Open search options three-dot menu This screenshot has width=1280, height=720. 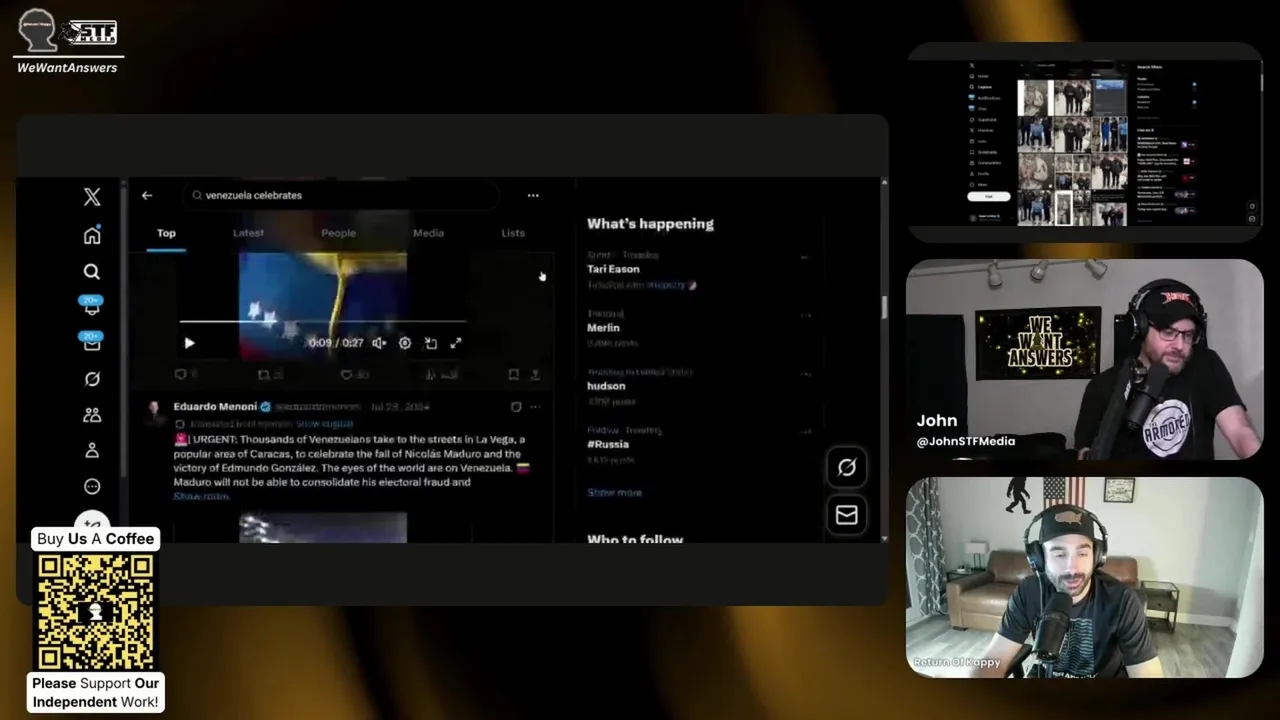click(x=533, y=196)
